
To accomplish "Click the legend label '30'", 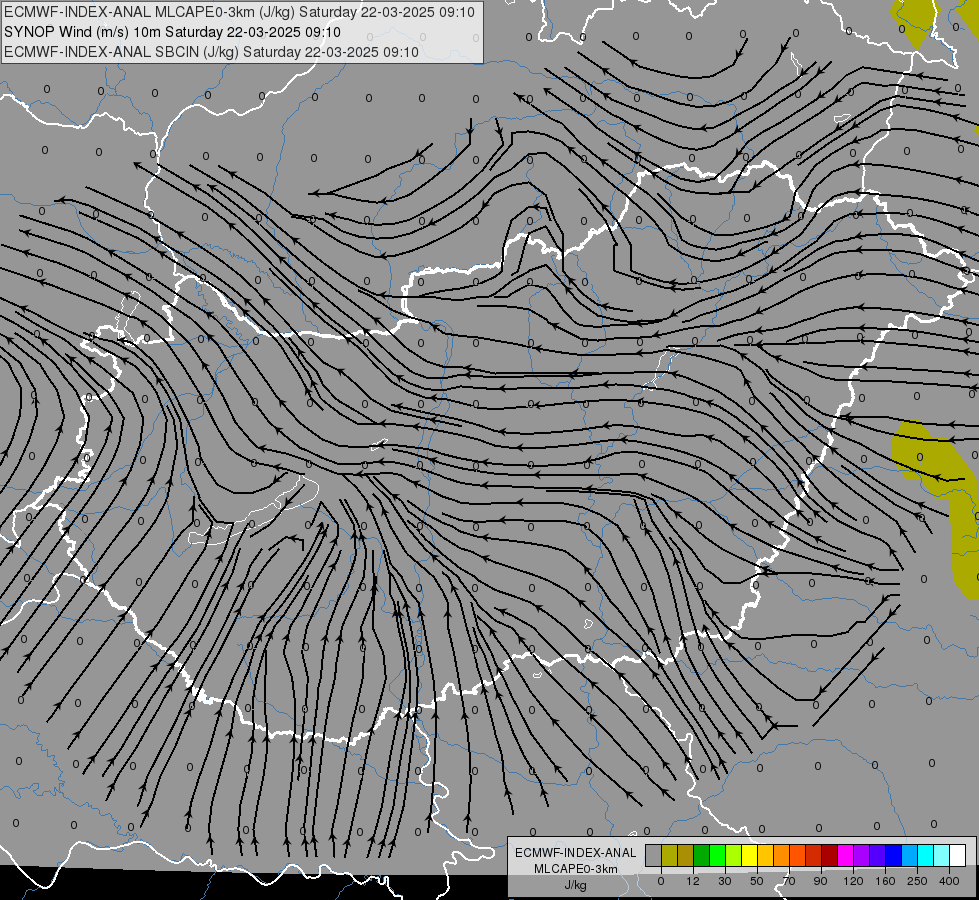I will [725, 881].
